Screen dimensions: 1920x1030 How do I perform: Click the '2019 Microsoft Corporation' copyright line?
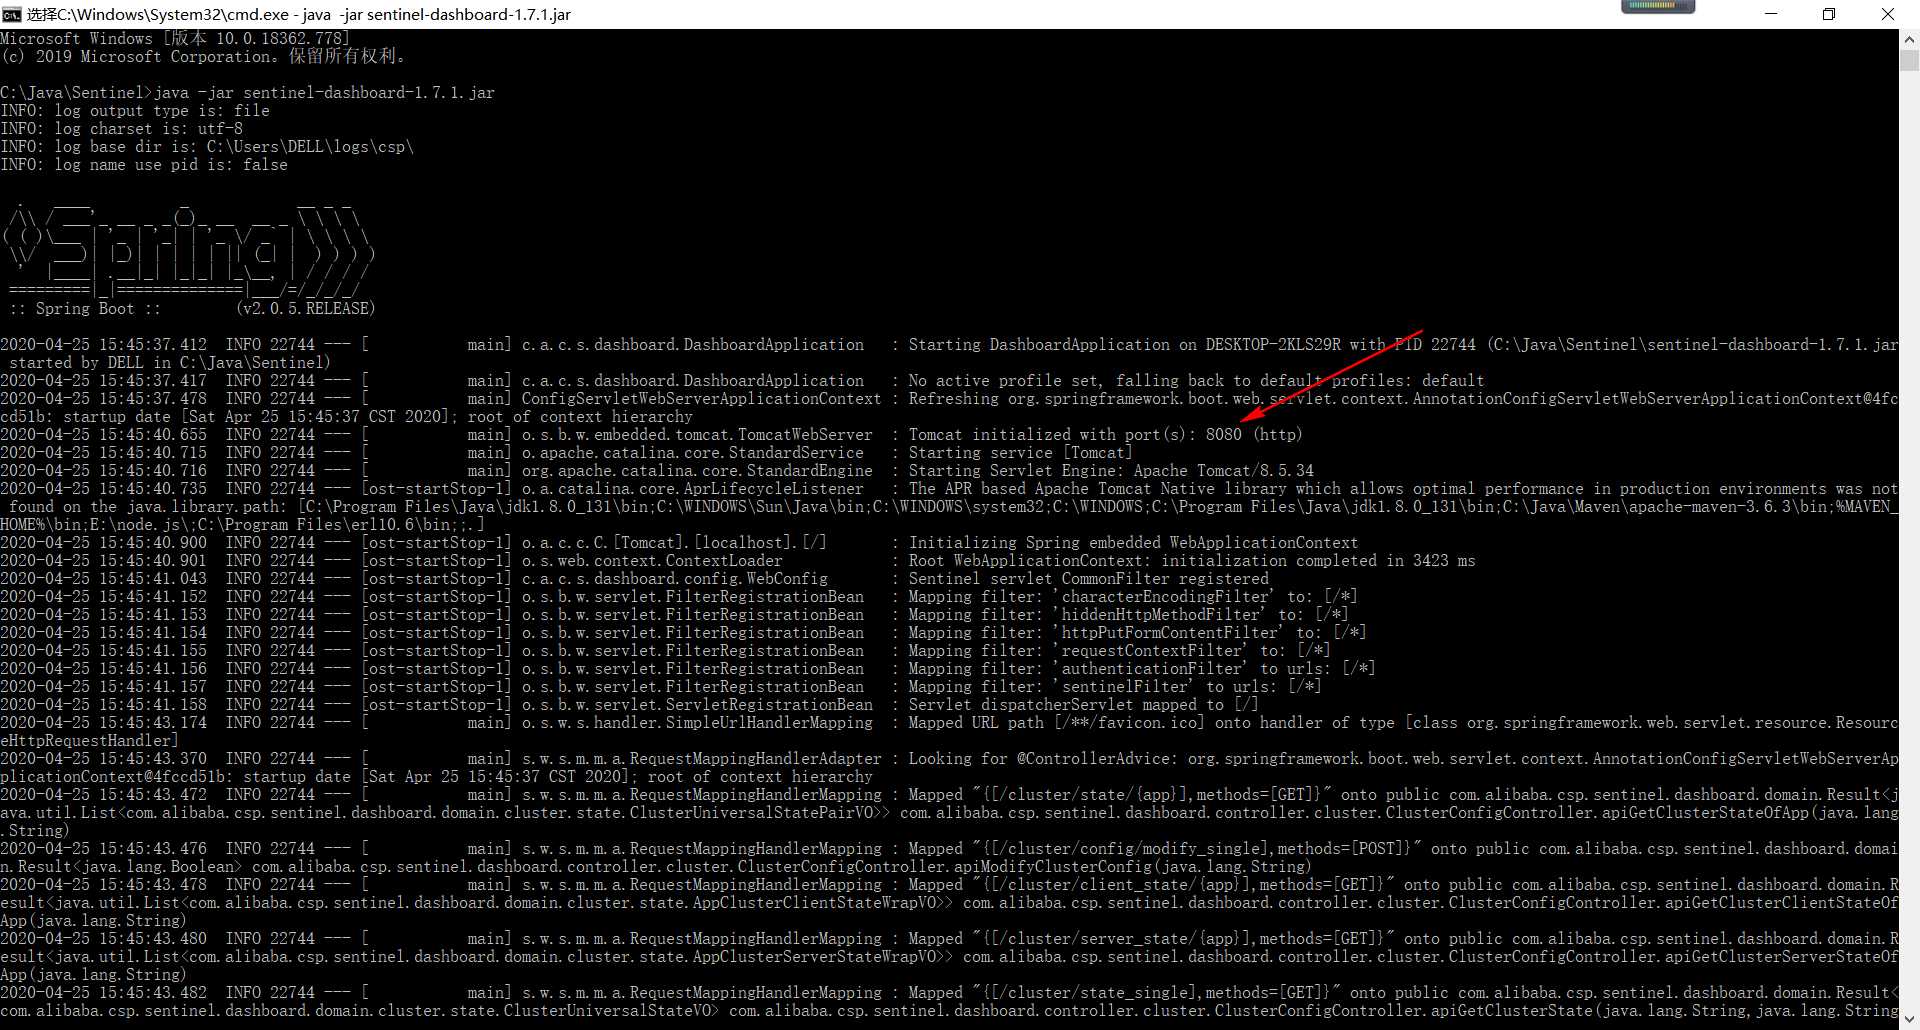pyautogui.click(x=206, y=57)
